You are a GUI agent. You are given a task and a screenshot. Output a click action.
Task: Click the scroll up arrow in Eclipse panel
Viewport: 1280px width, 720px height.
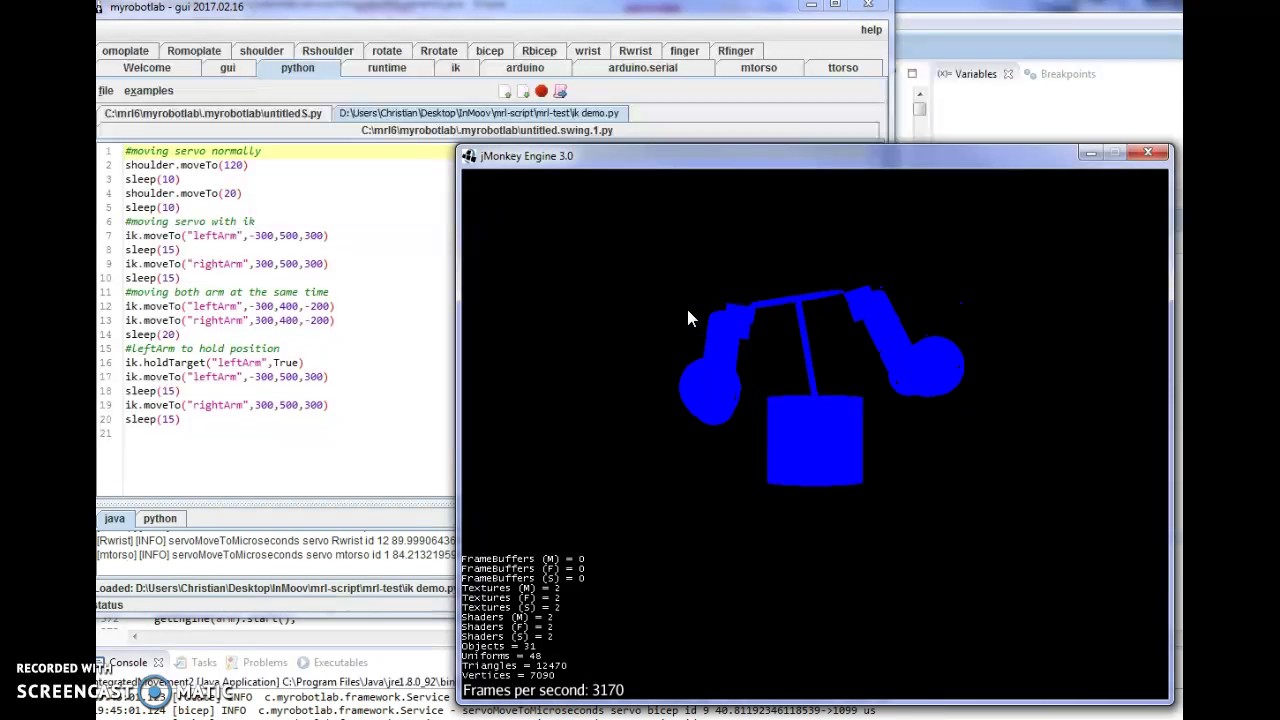(x=919, y=94)
